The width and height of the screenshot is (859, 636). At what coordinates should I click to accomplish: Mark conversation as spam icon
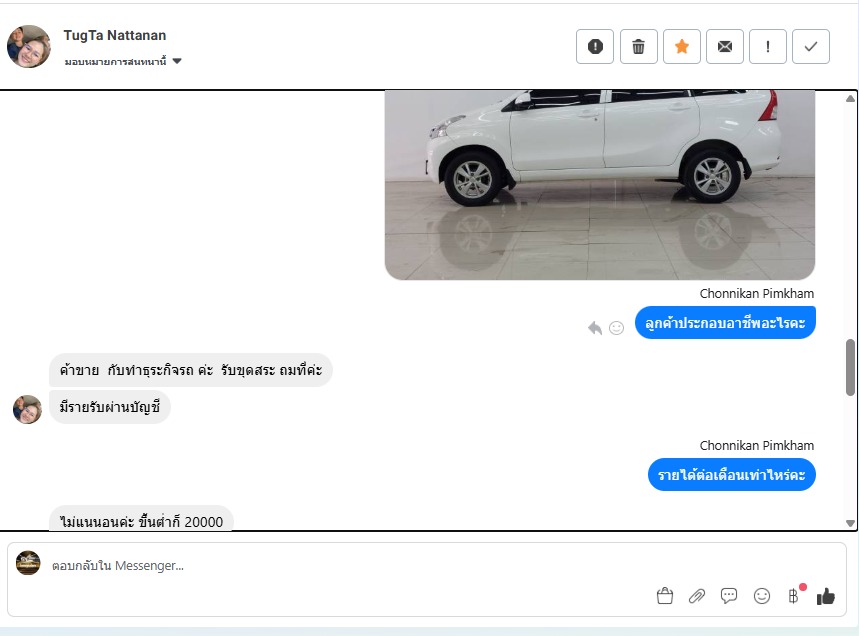click(x=595, y=47)
